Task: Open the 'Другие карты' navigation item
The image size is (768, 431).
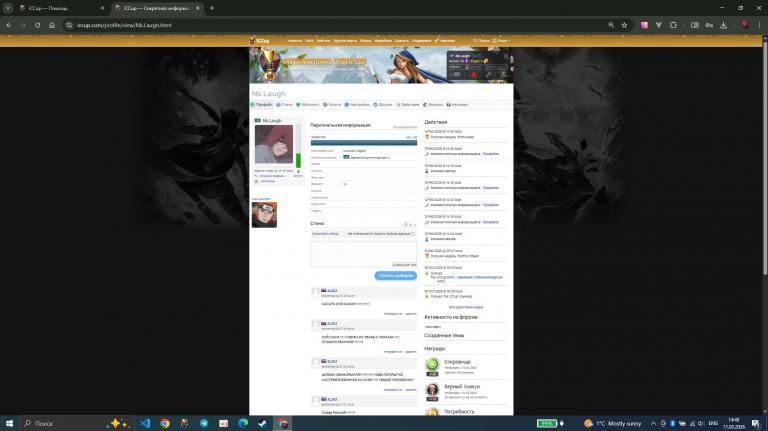Action: point(345,41)
